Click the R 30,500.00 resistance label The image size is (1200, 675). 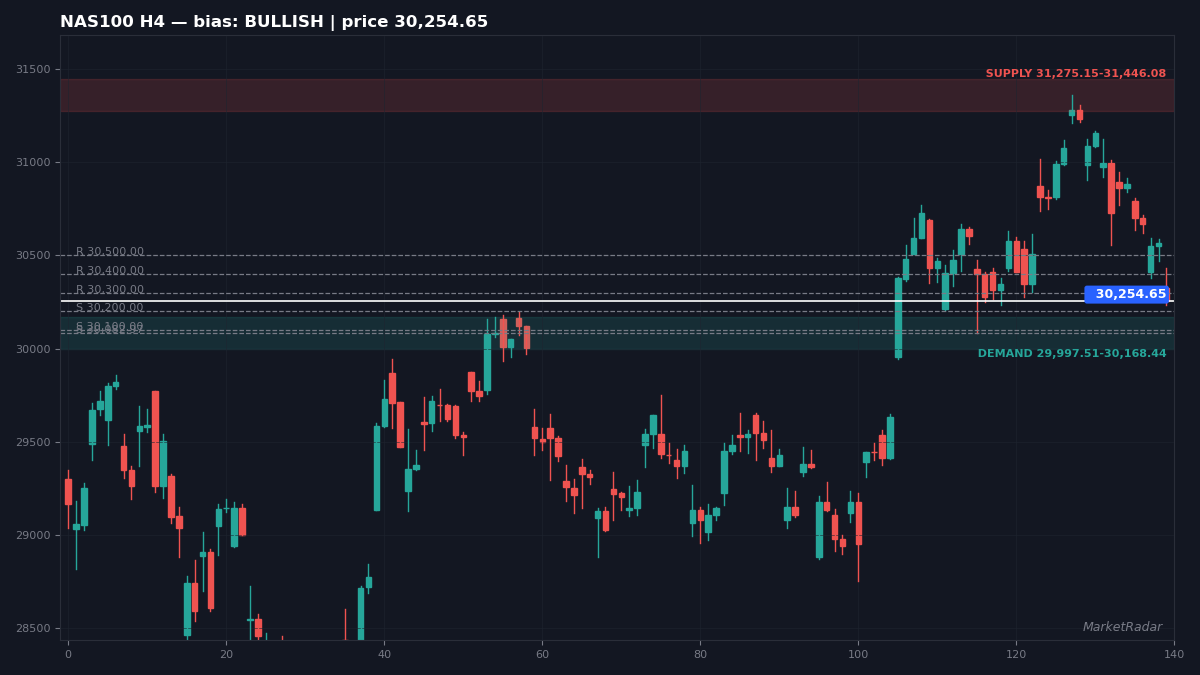[110, 252]
